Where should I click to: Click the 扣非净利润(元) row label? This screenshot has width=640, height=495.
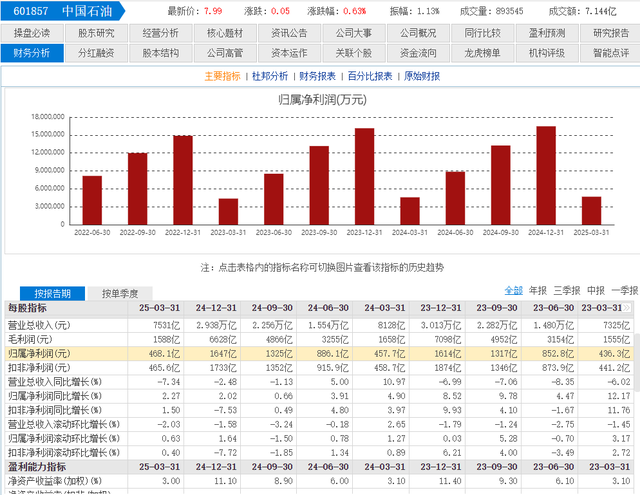click(x=39, y=368)
